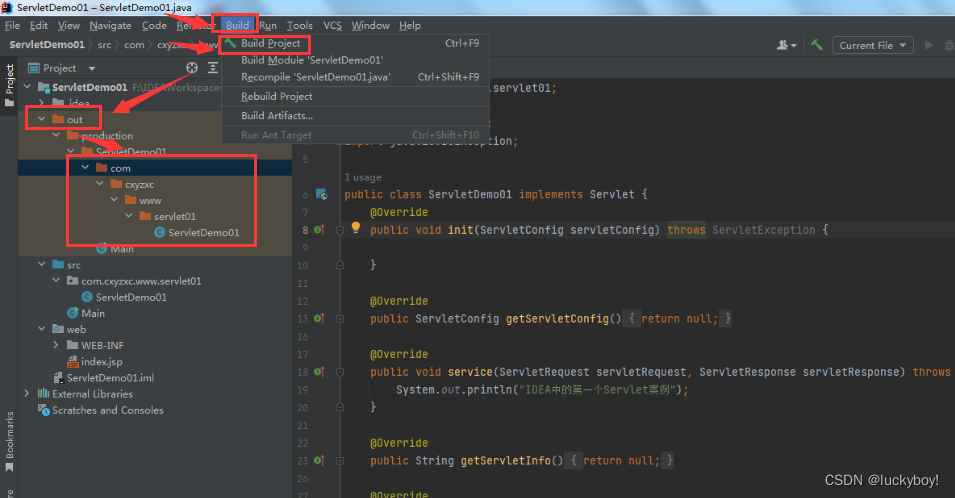Open the Project tool window side tab
The height and width of the screenshot is (498, 955).
pos(9,85)
